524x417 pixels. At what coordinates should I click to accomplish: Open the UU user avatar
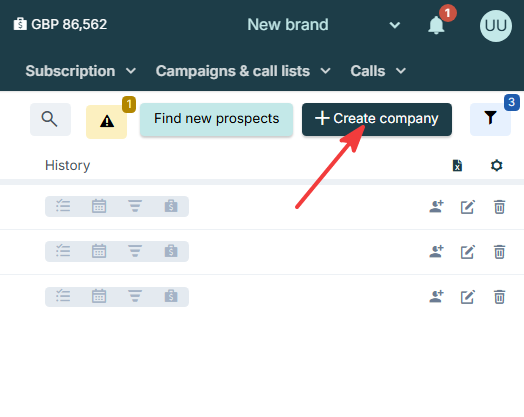pos(496,26)
